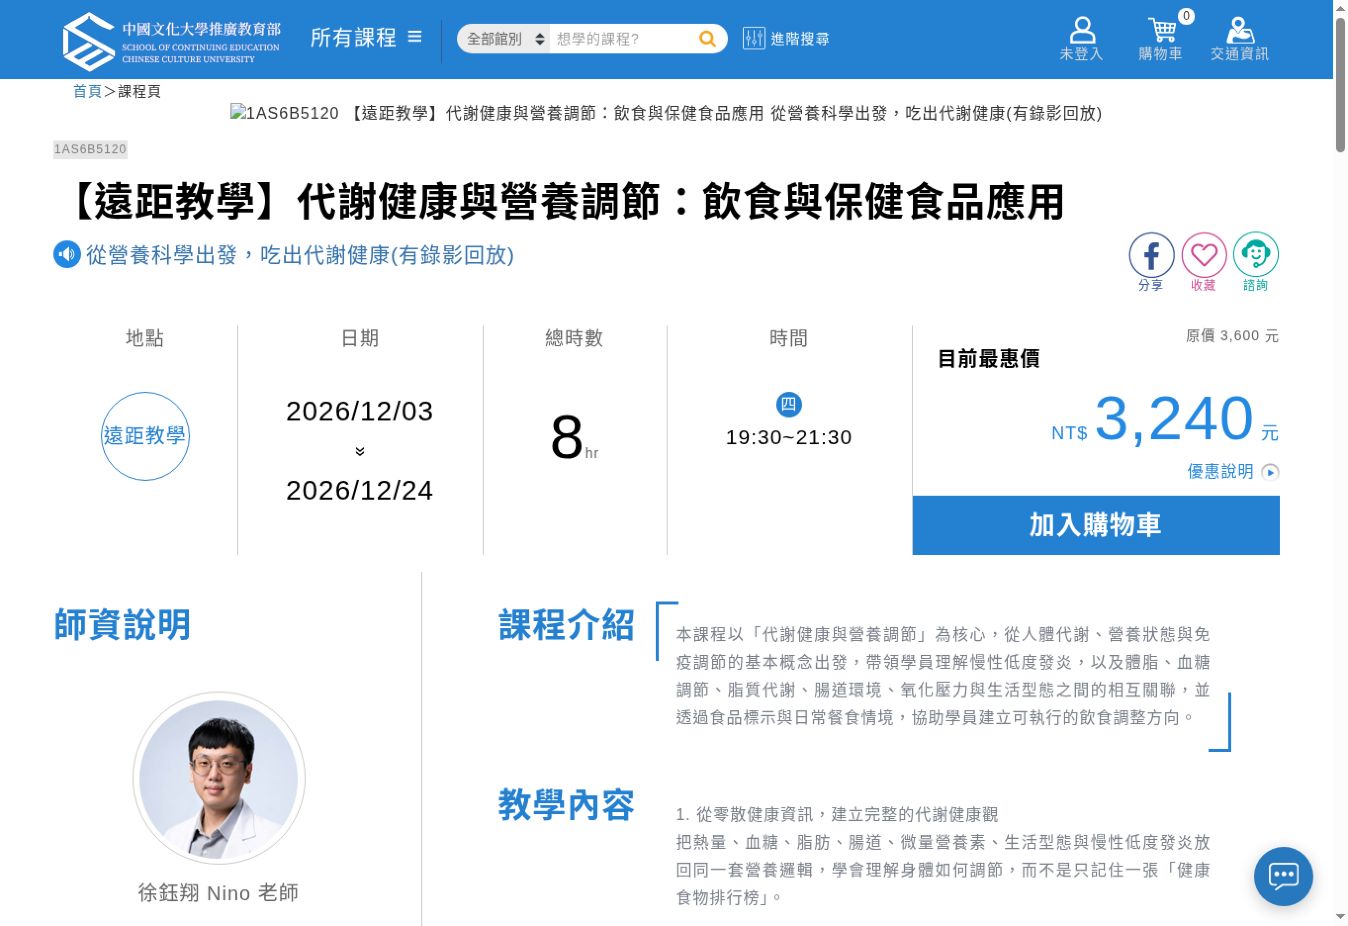The height and width of the screenshot is (926, 1348).
Task: Open the live chat bubble widget
Action: click(1283, 876)
